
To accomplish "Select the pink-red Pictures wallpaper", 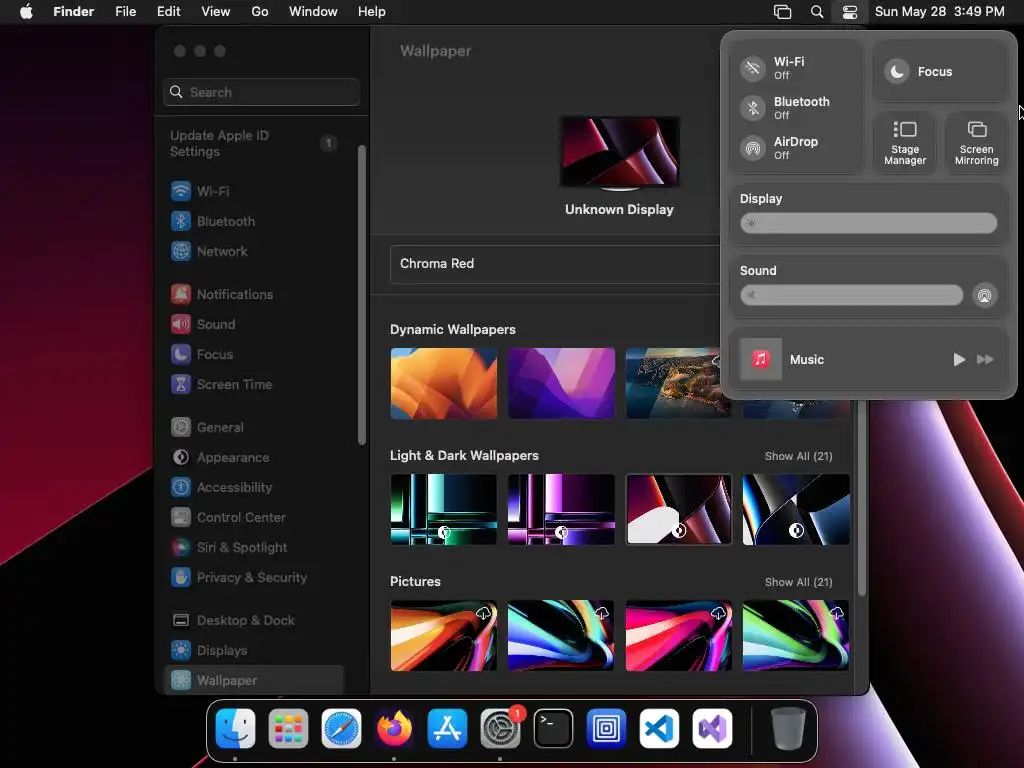I will coord(679,635).
